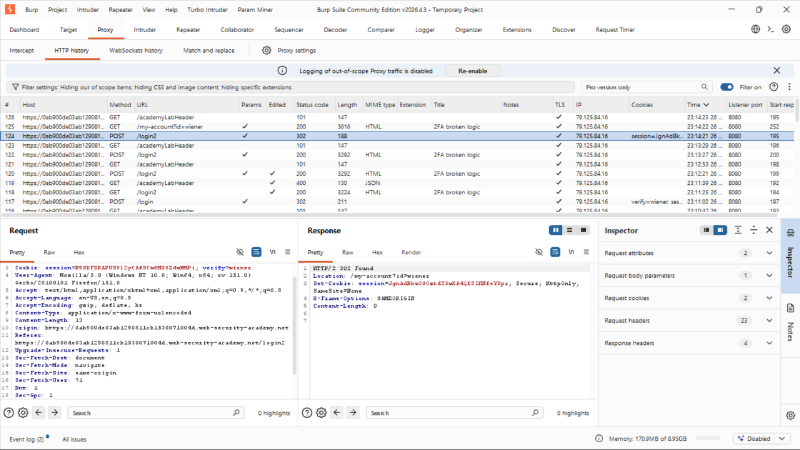Click the Request search input field
This screenshot has width=800, height=450.
(x=156, y=412)
